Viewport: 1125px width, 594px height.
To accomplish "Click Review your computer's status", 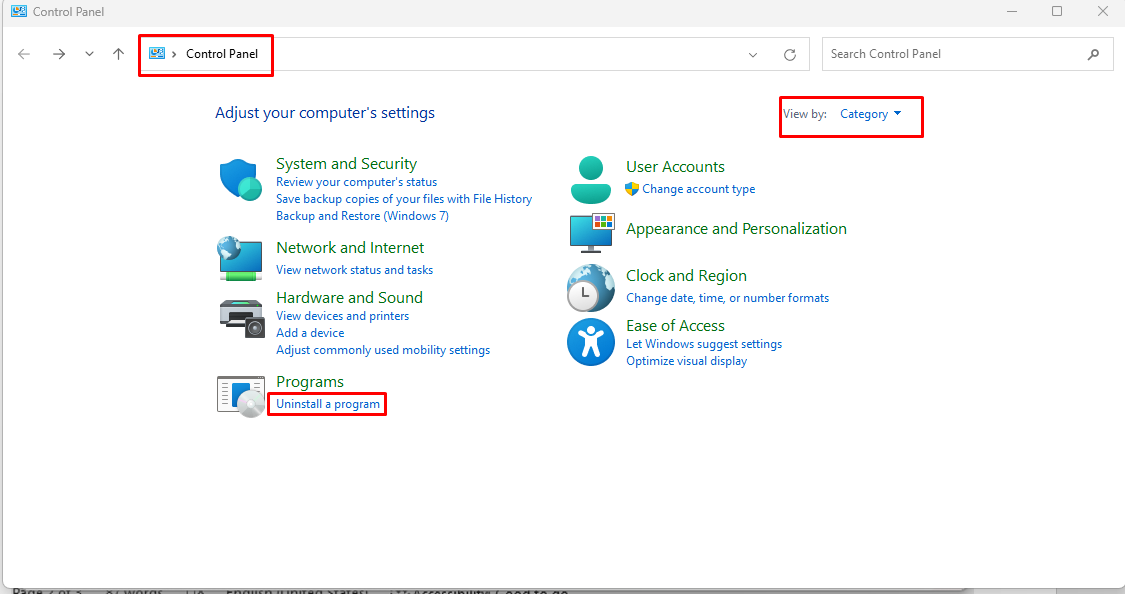I will click(357, 182).
